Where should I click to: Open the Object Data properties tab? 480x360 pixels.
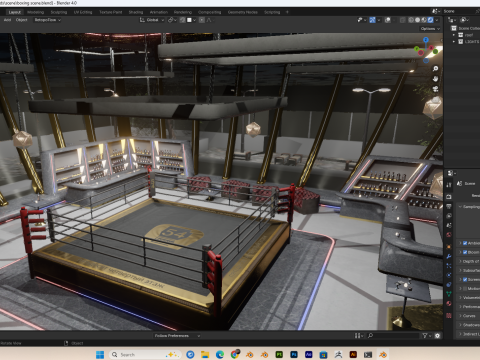point(449,294)
